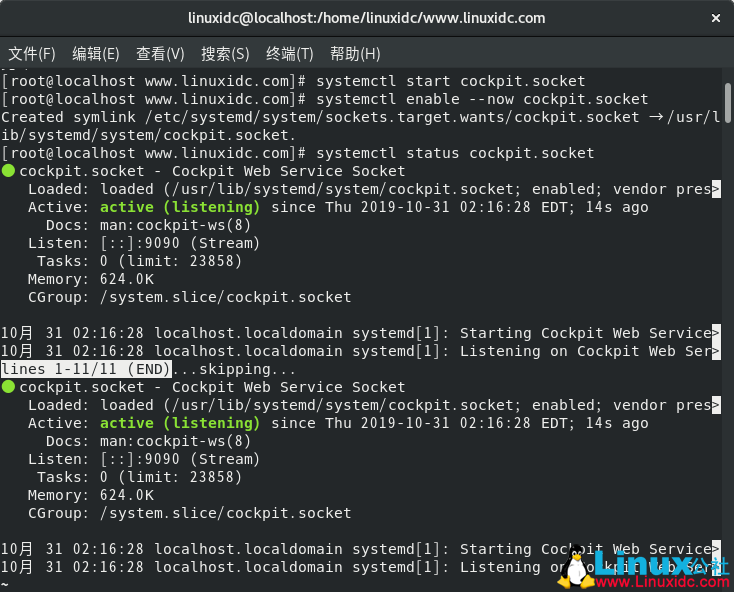This screenshot has height=592, width=734.
Task: Click the 'lines 1-11/11 (END)' pager status
Action: coord(86,369)
